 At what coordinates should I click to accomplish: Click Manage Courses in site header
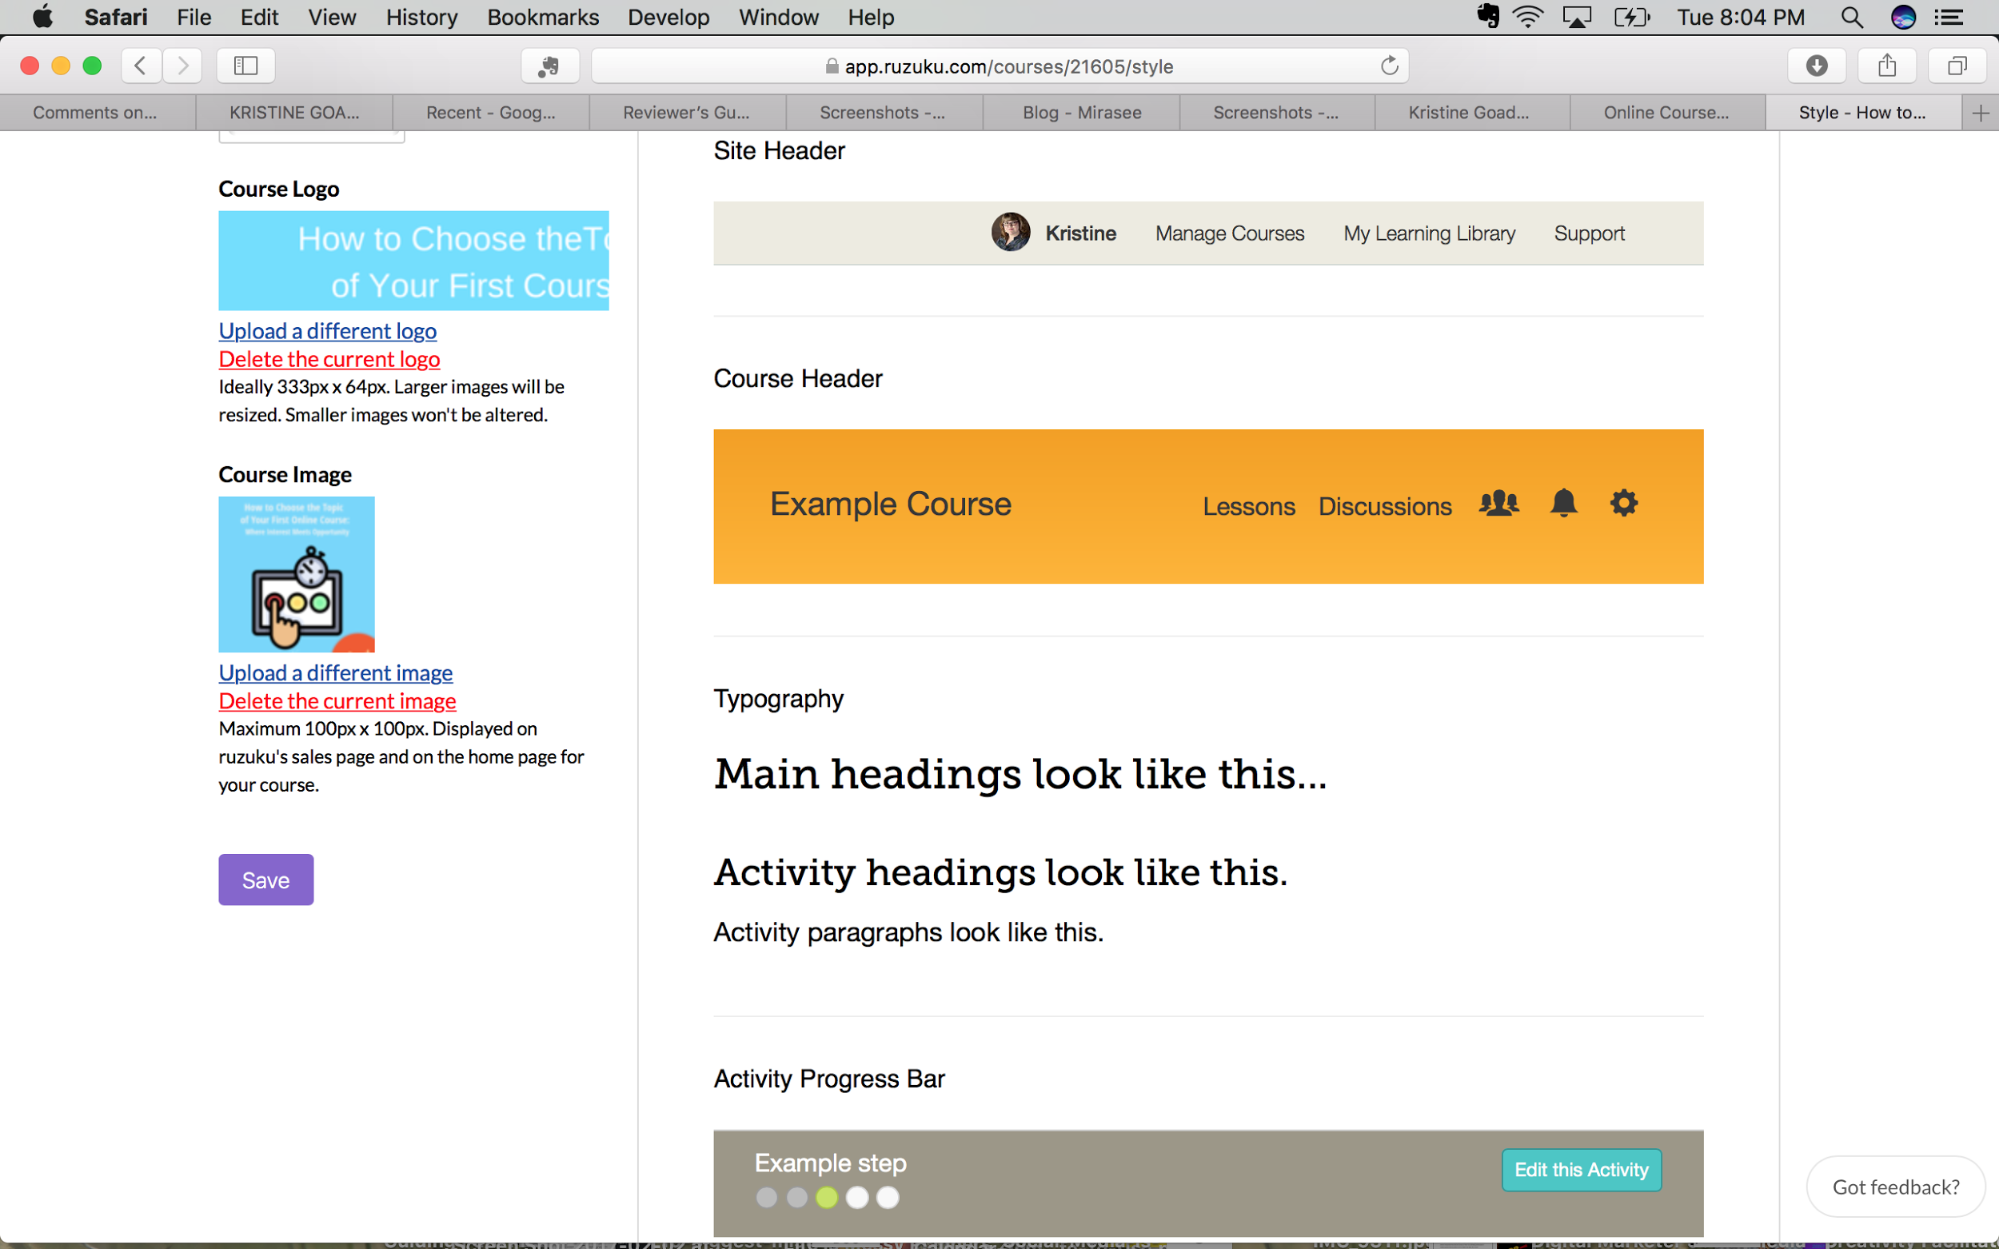pos(1229,233)
